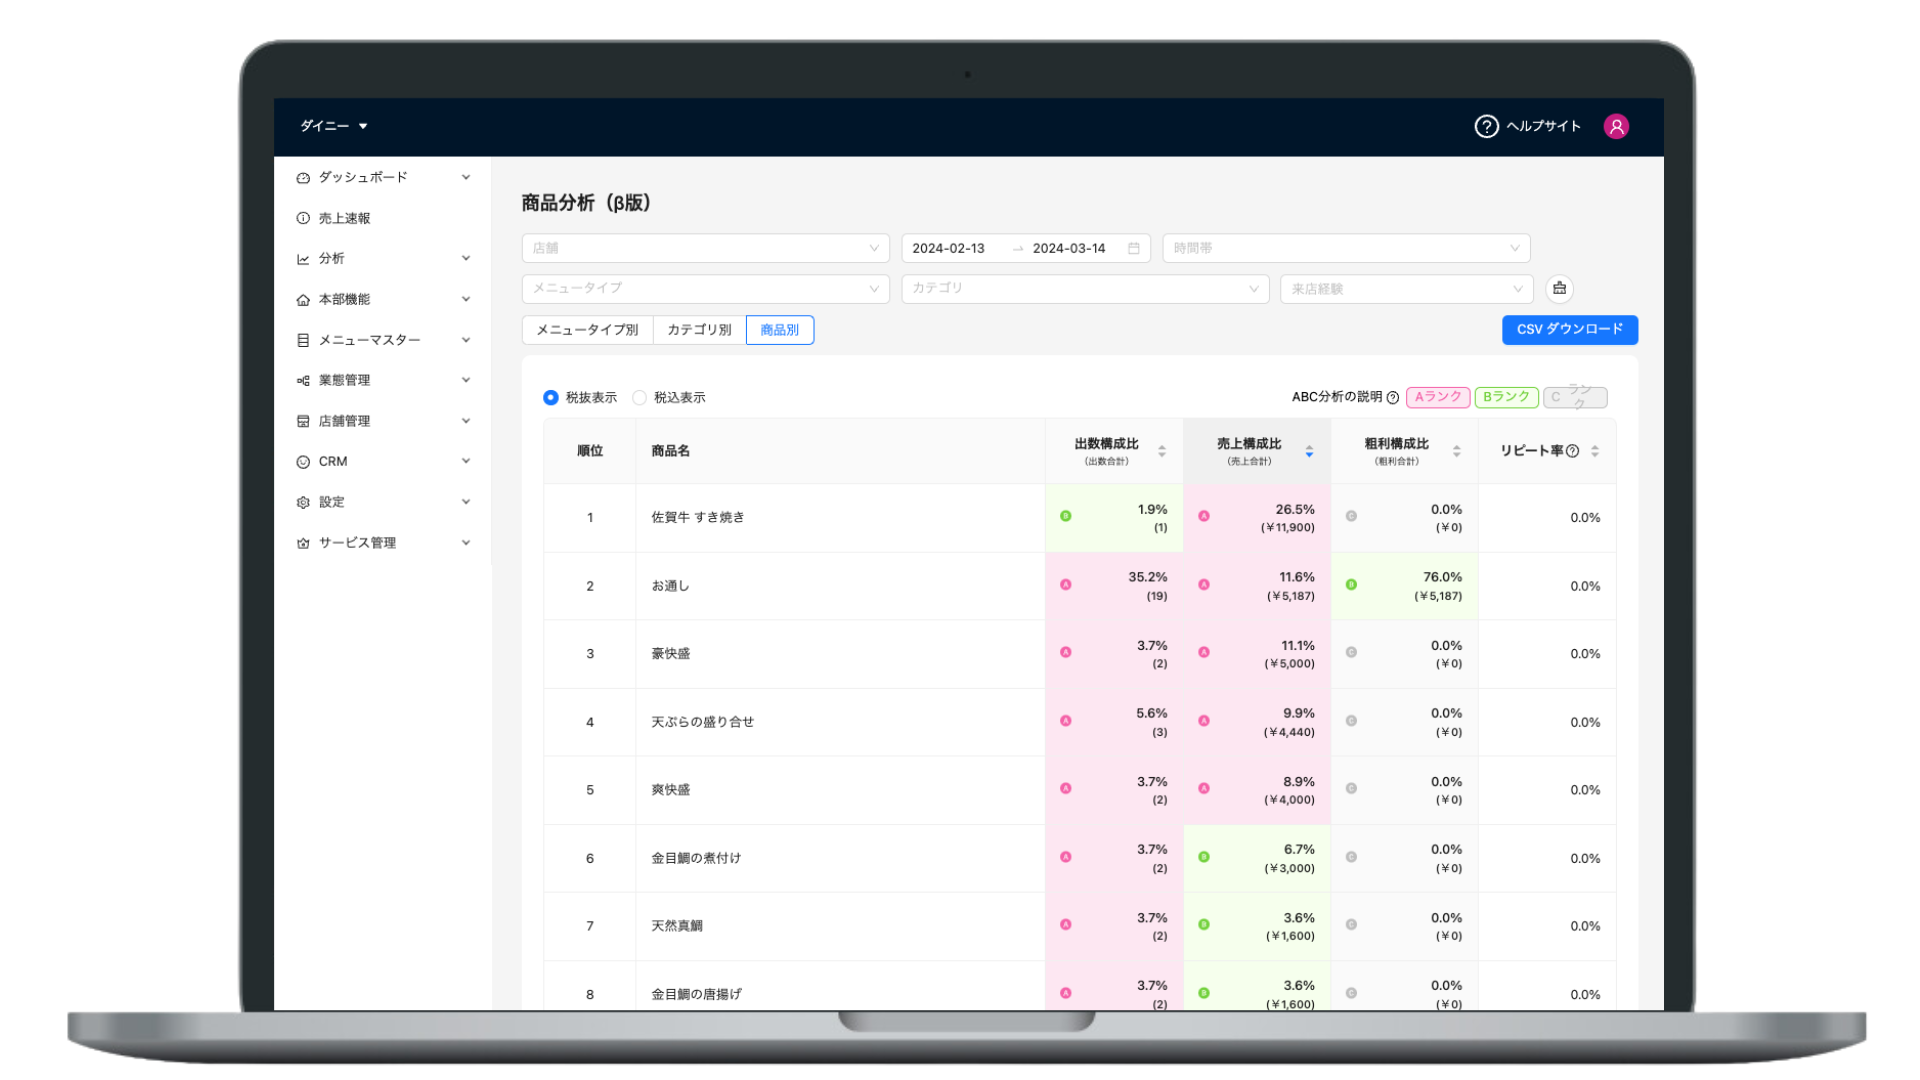Select the 税込表示 radio button
Viewport: 1920px width, 1080px height.
pyautogui.click(x=640, y=397)
